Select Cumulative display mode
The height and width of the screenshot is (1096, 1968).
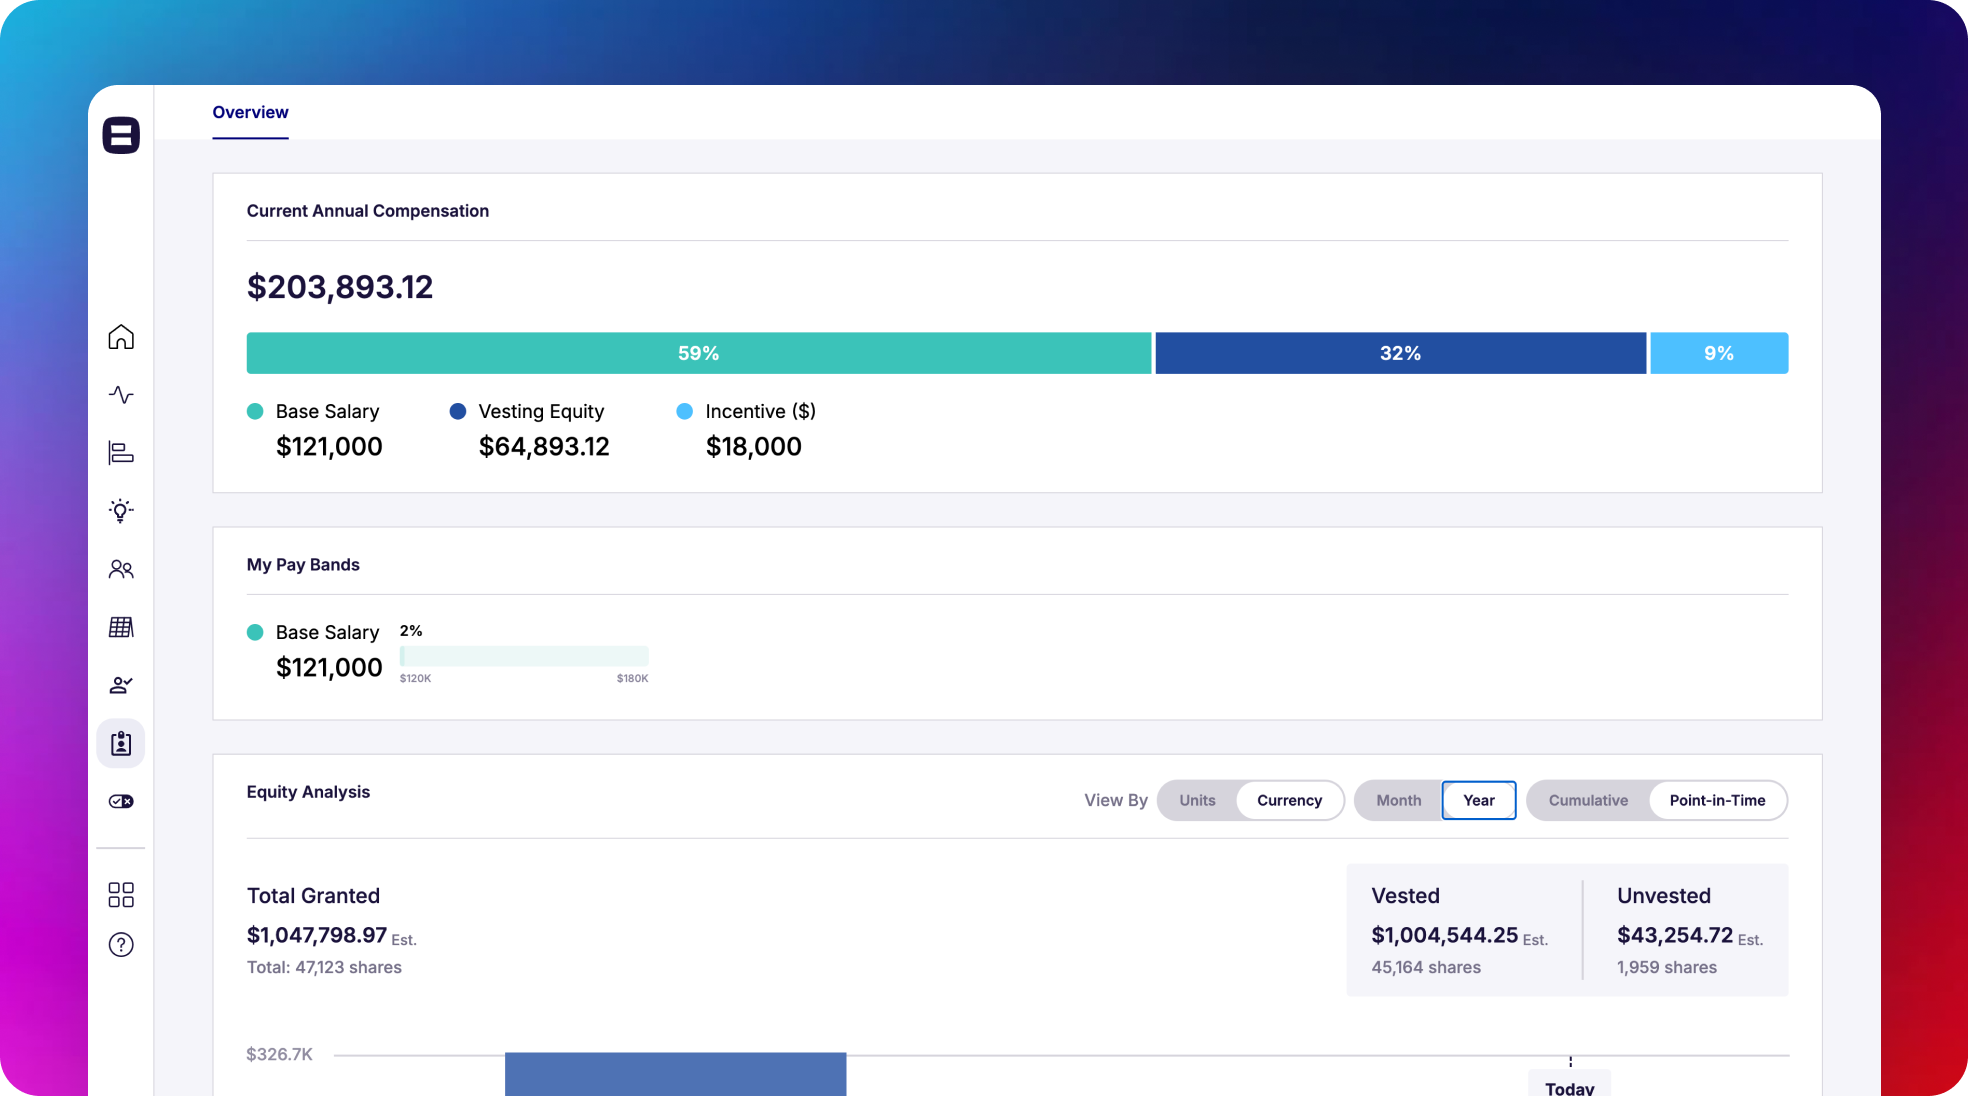1588,800
